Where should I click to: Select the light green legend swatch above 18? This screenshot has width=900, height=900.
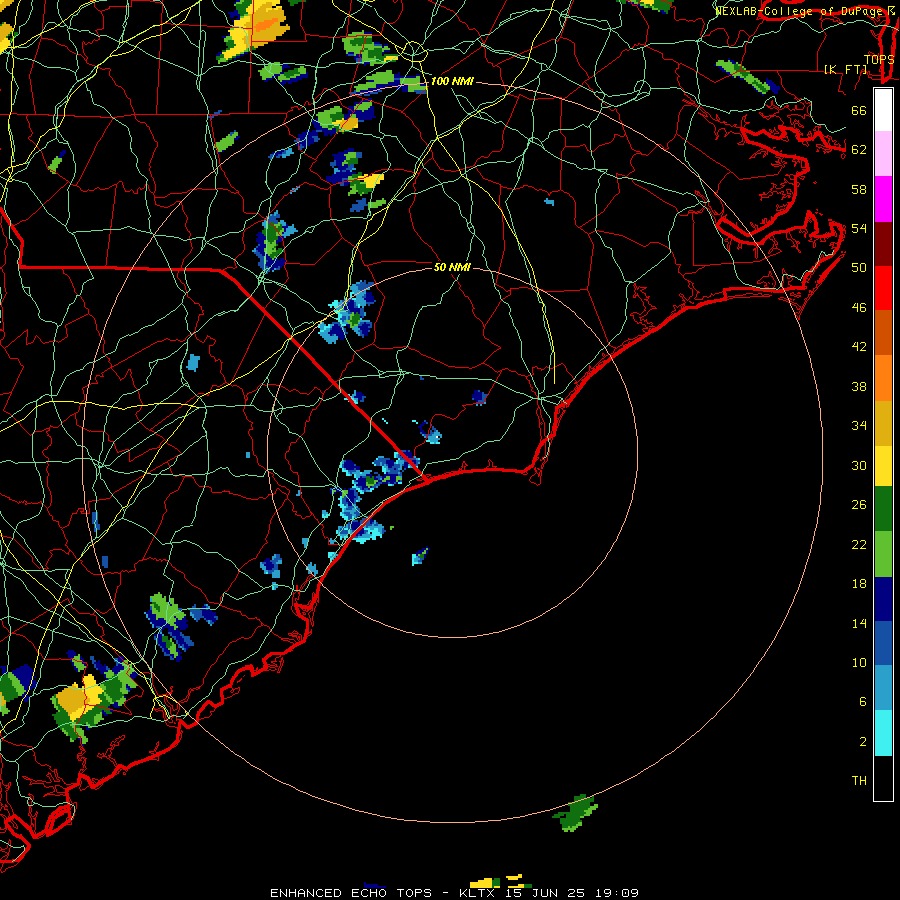[x=883, y=554]
